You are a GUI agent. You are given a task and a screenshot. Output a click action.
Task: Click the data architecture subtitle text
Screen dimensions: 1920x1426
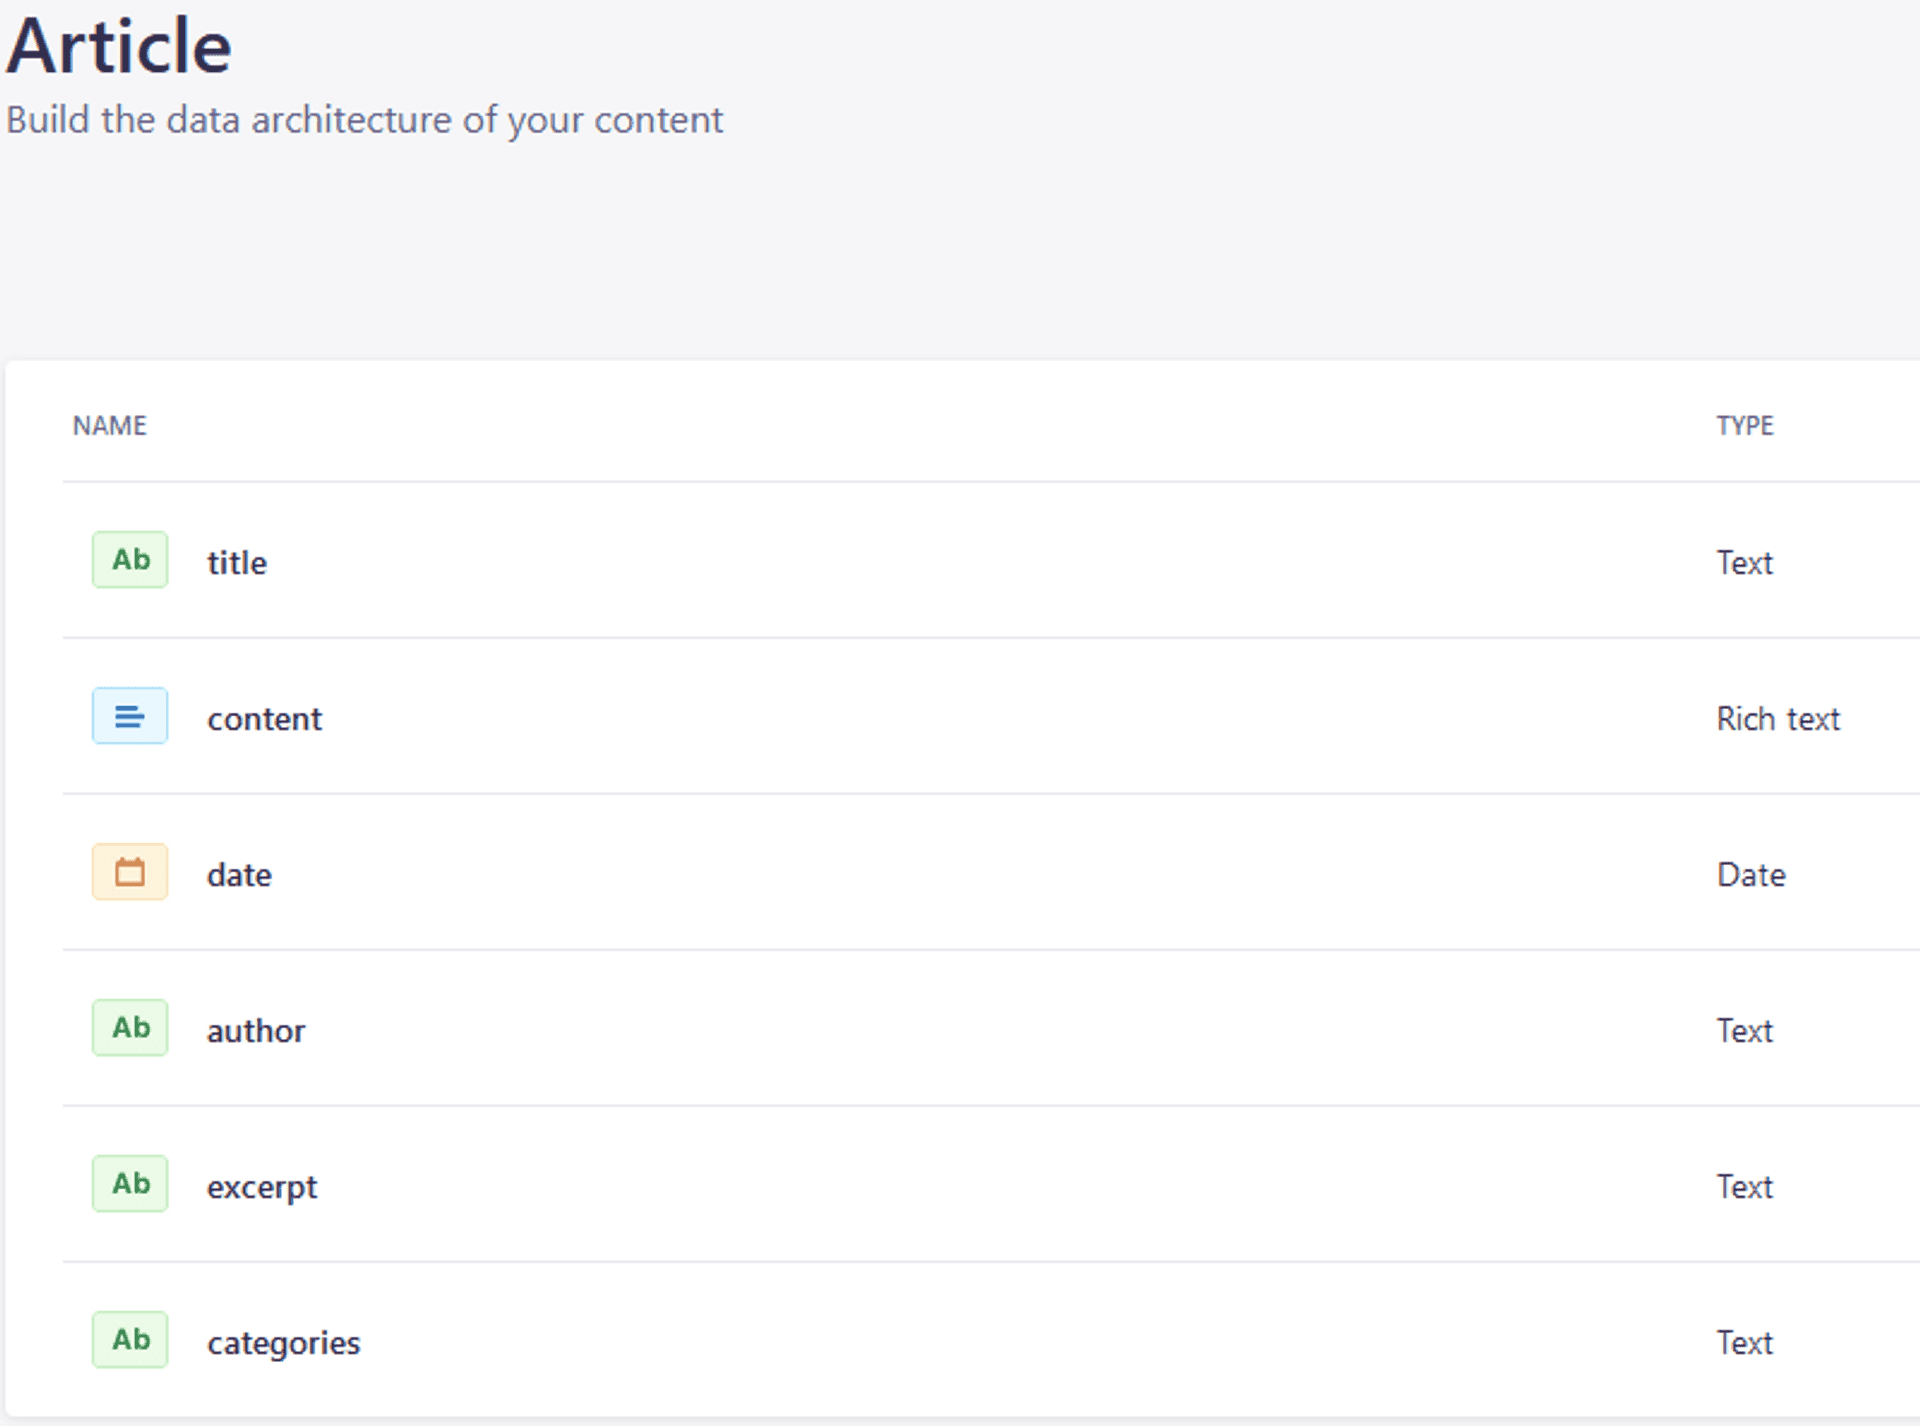coord(364,120)
